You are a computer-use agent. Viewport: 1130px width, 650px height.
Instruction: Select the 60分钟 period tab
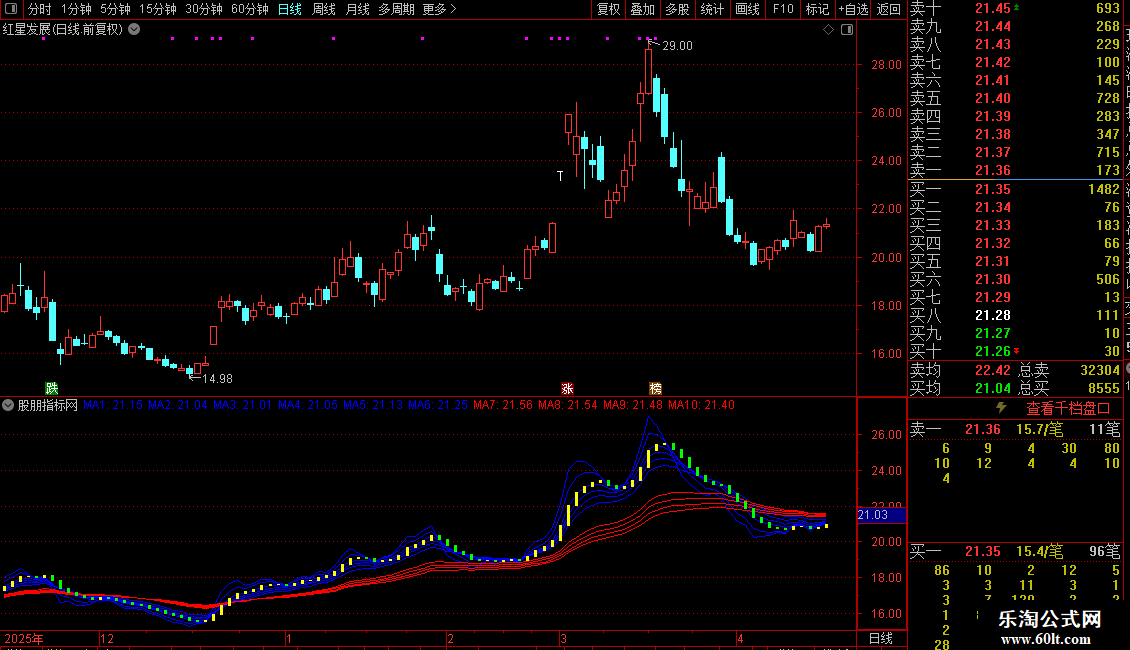250,9
